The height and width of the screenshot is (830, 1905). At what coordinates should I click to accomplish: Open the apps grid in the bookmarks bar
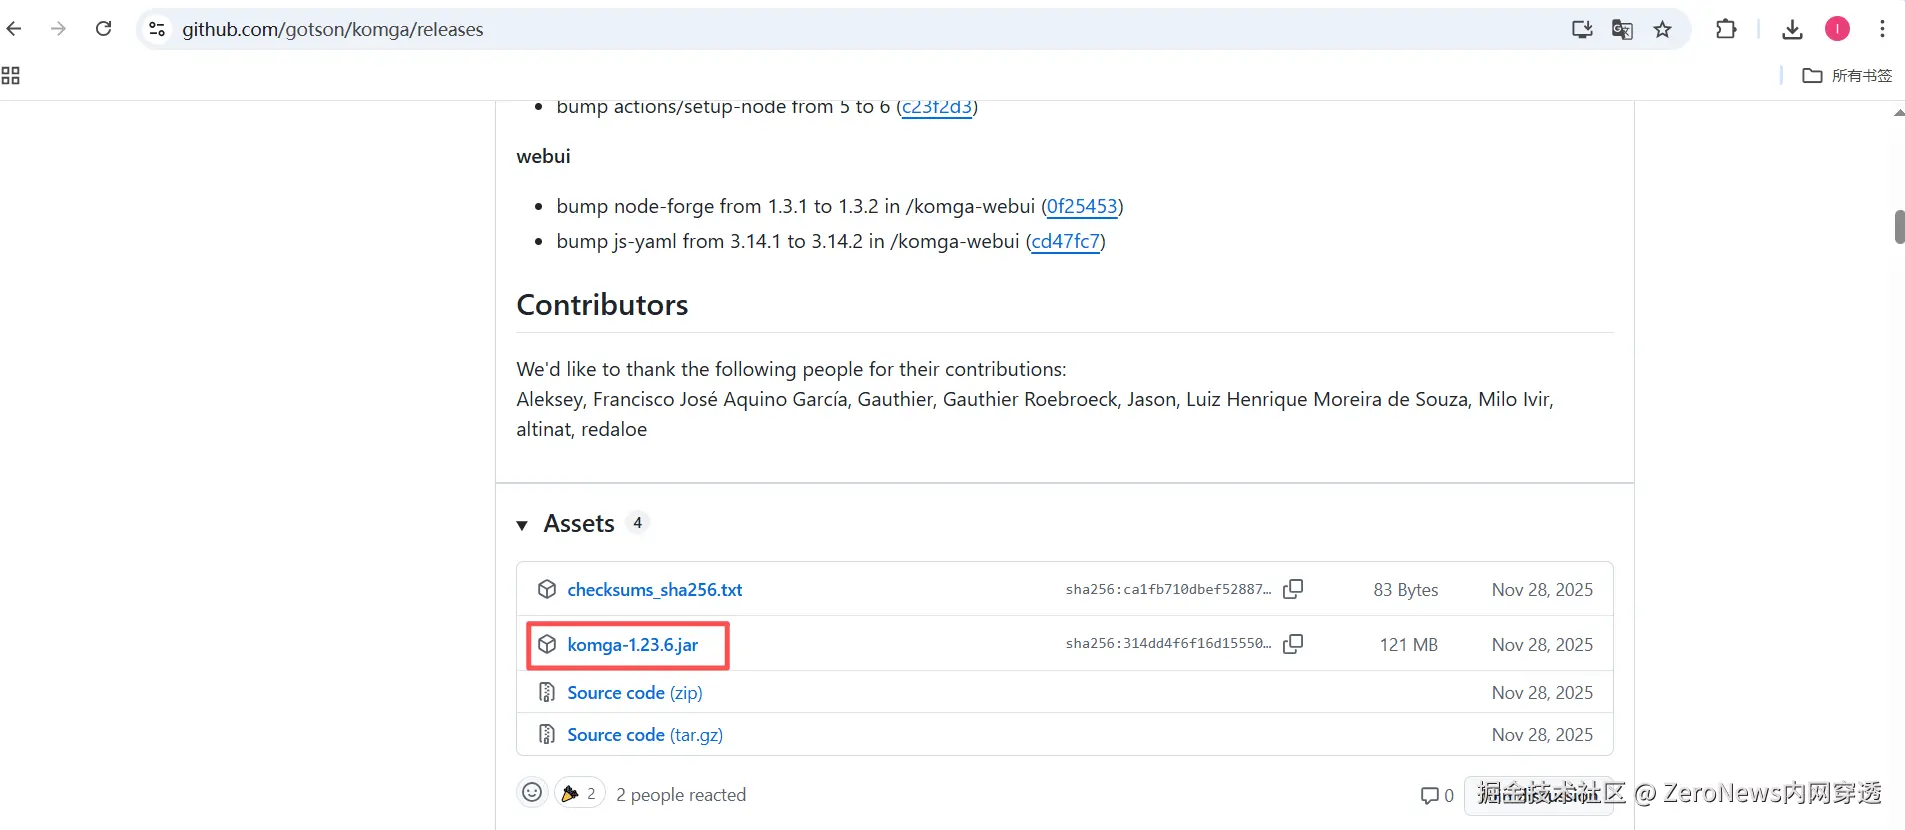(x=11, y=76)
